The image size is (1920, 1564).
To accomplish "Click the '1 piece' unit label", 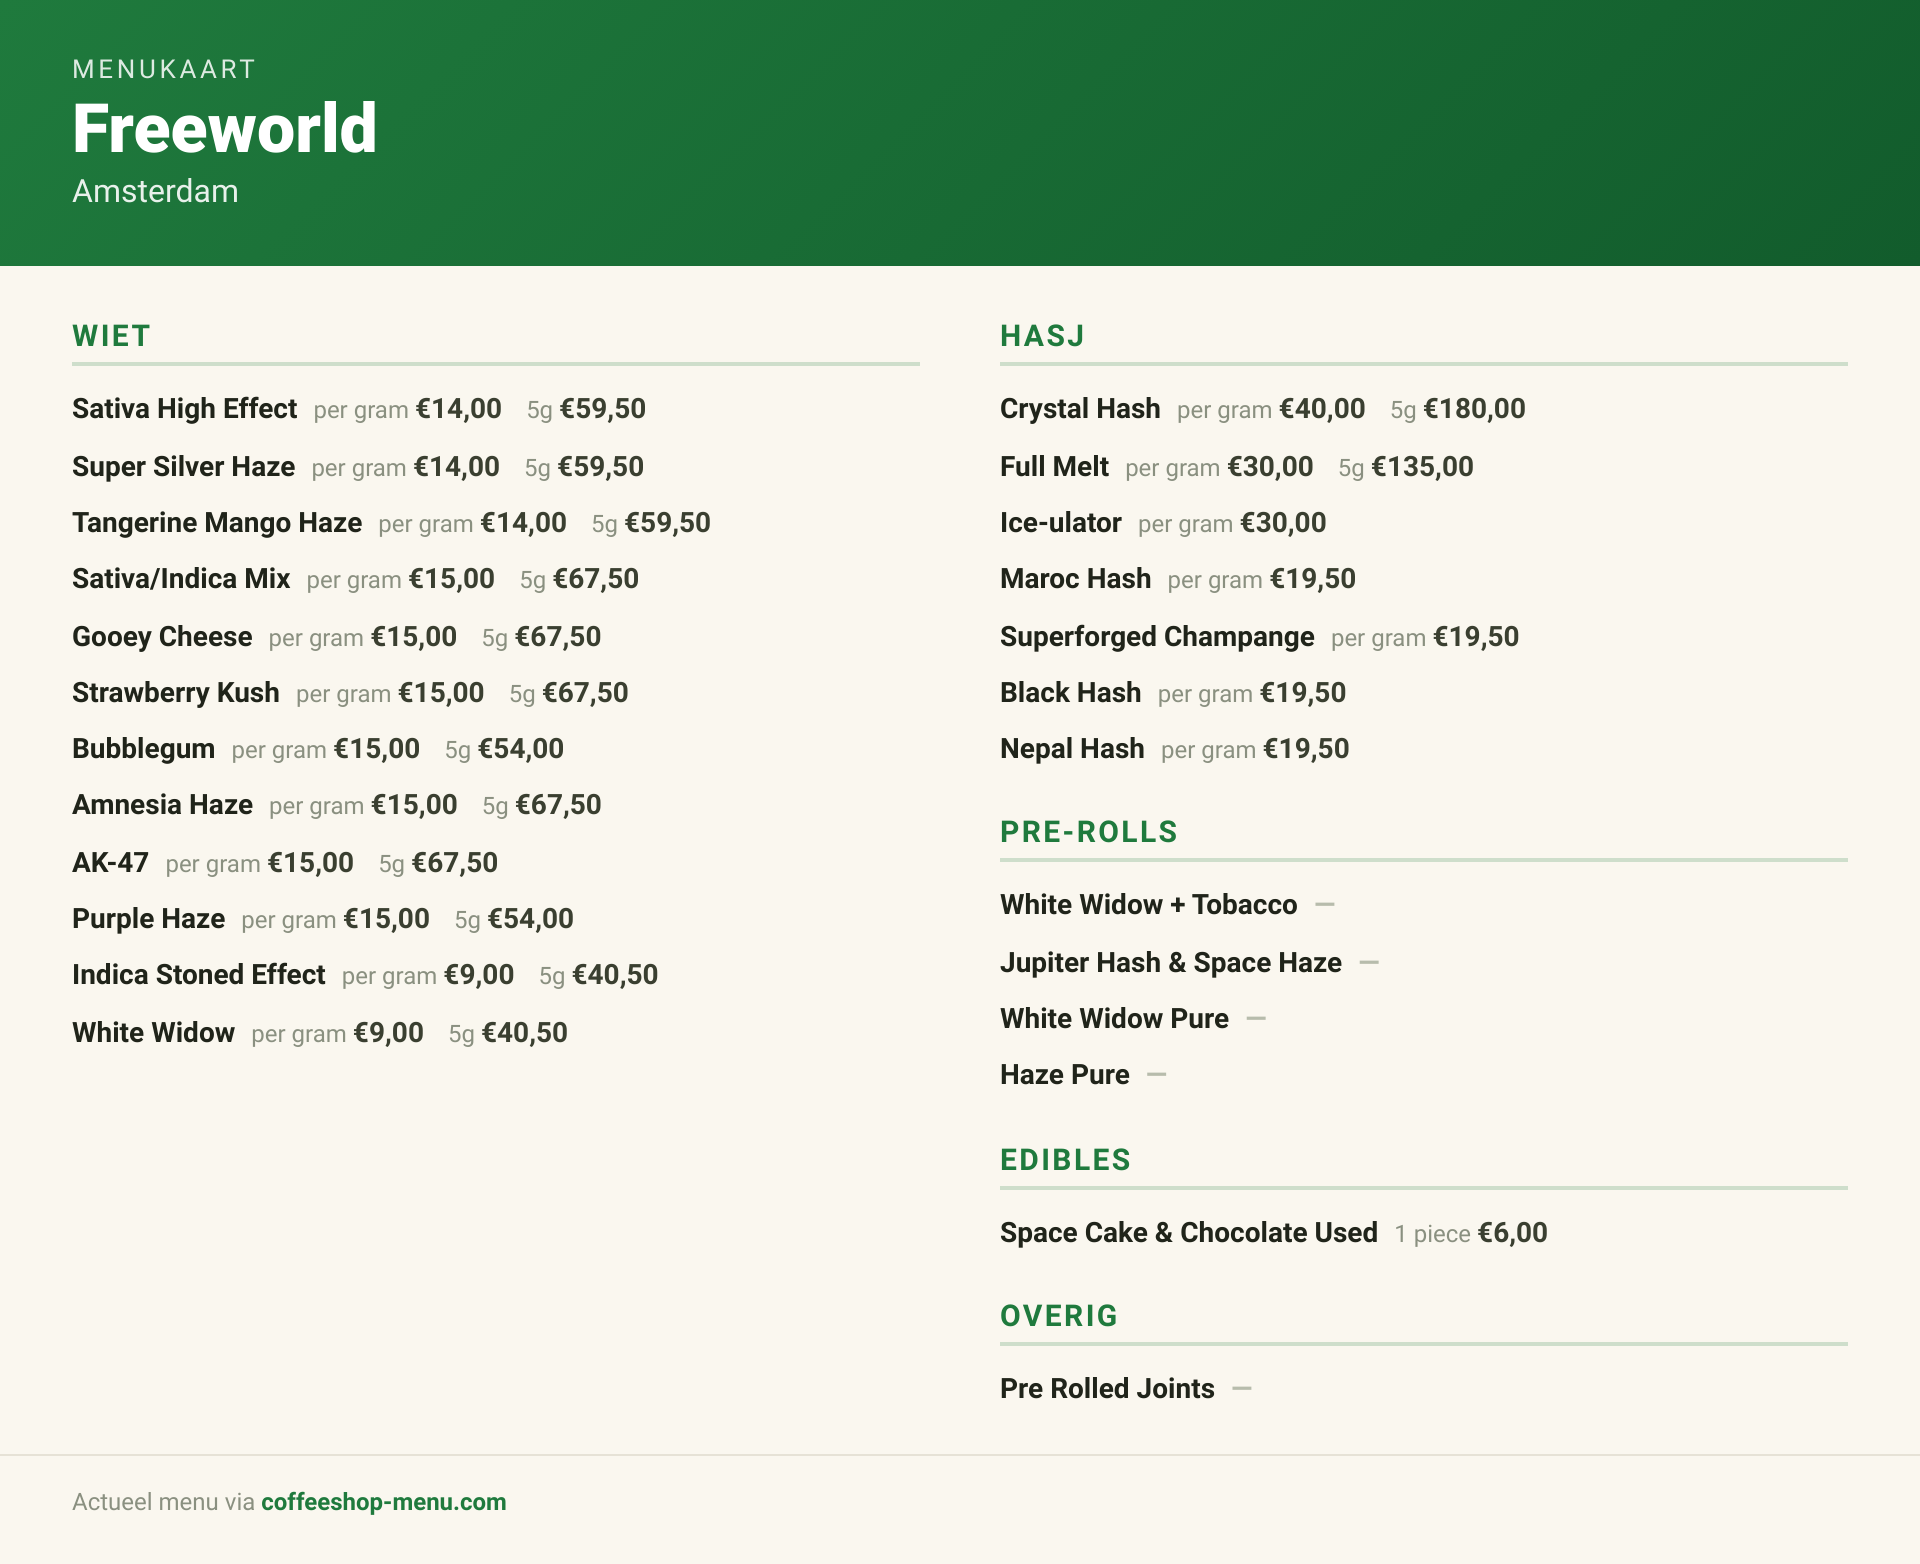I will click(x=1432, y=1234).
